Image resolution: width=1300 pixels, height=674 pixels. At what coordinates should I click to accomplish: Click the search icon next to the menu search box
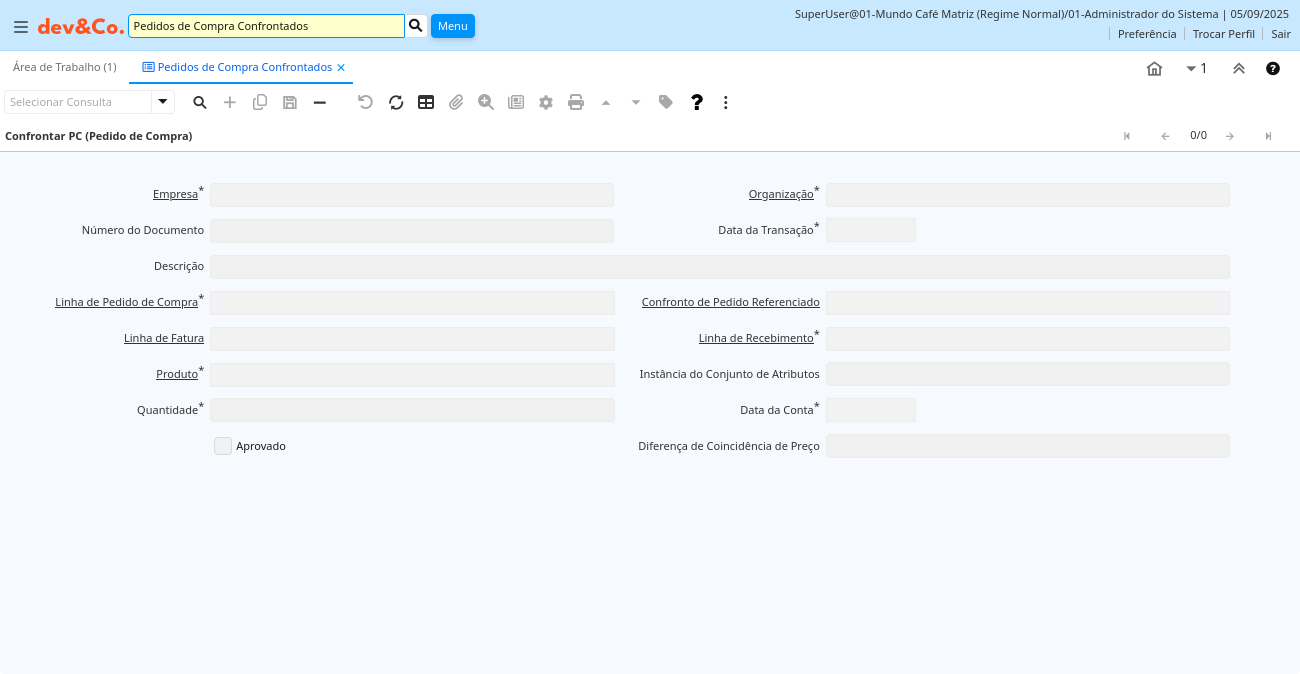416,26
